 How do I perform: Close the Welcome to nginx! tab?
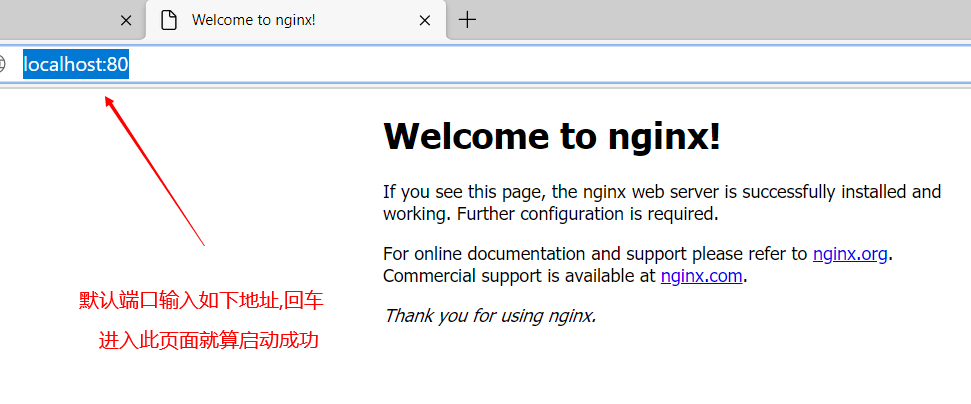tap(424, 20)
